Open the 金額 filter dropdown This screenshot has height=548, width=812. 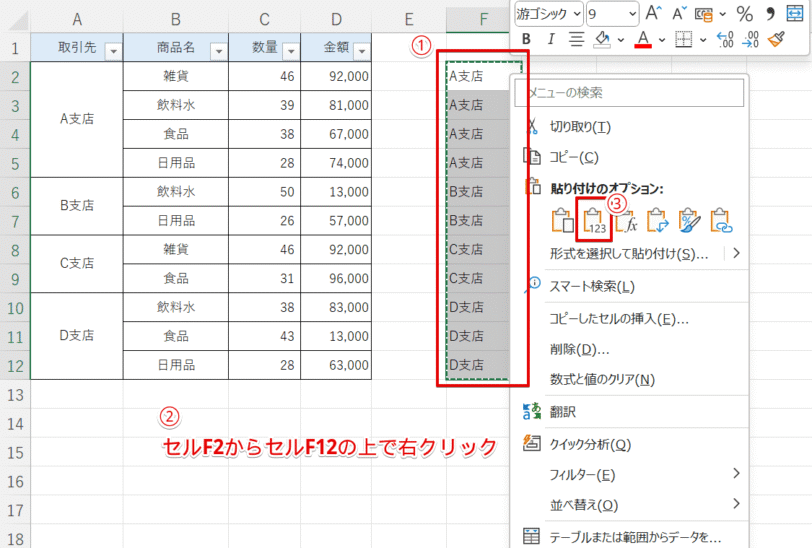361,51
